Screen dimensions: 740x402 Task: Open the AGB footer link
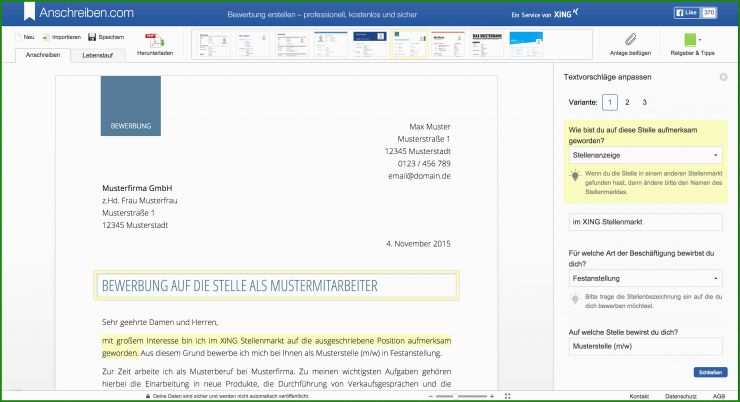pyautogui.click(x=719, y=396)
